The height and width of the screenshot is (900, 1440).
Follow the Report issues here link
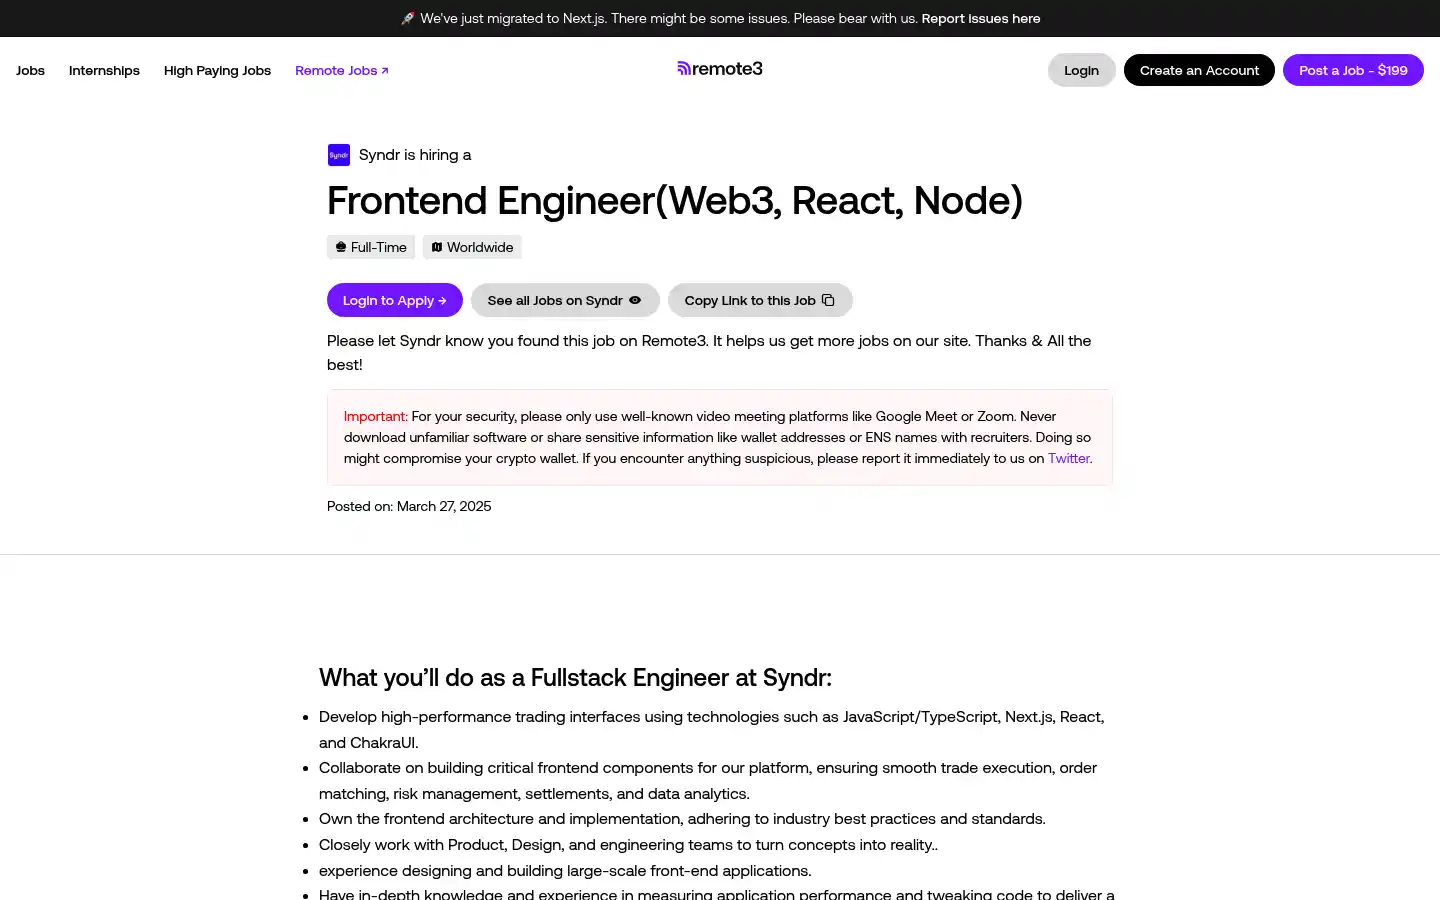(981, 18)
